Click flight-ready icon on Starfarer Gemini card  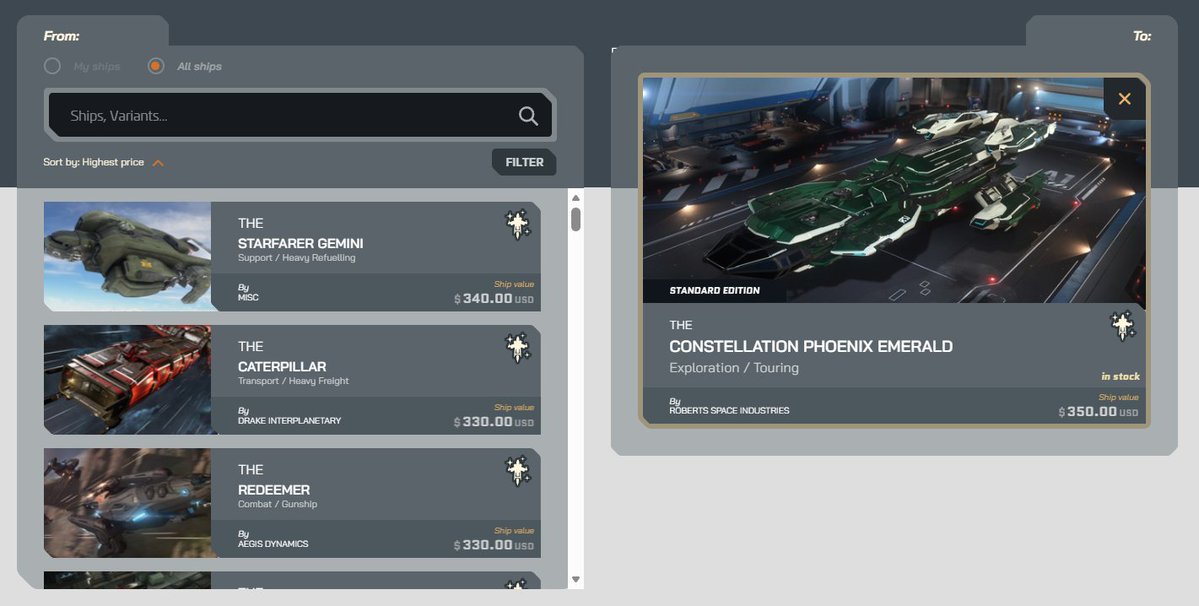point(518,225)
